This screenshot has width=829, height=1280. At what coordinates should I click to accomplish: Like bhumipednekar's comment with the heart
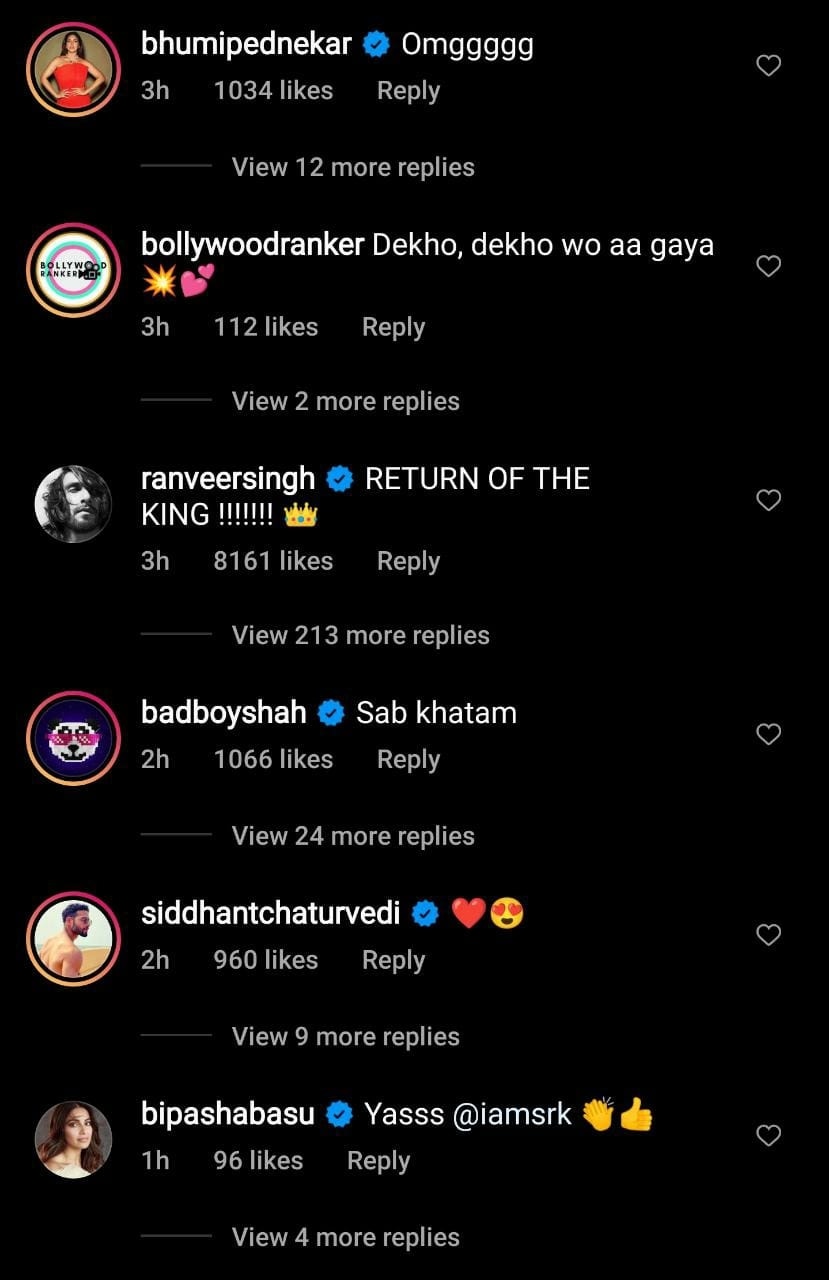[x=768, y=66]
